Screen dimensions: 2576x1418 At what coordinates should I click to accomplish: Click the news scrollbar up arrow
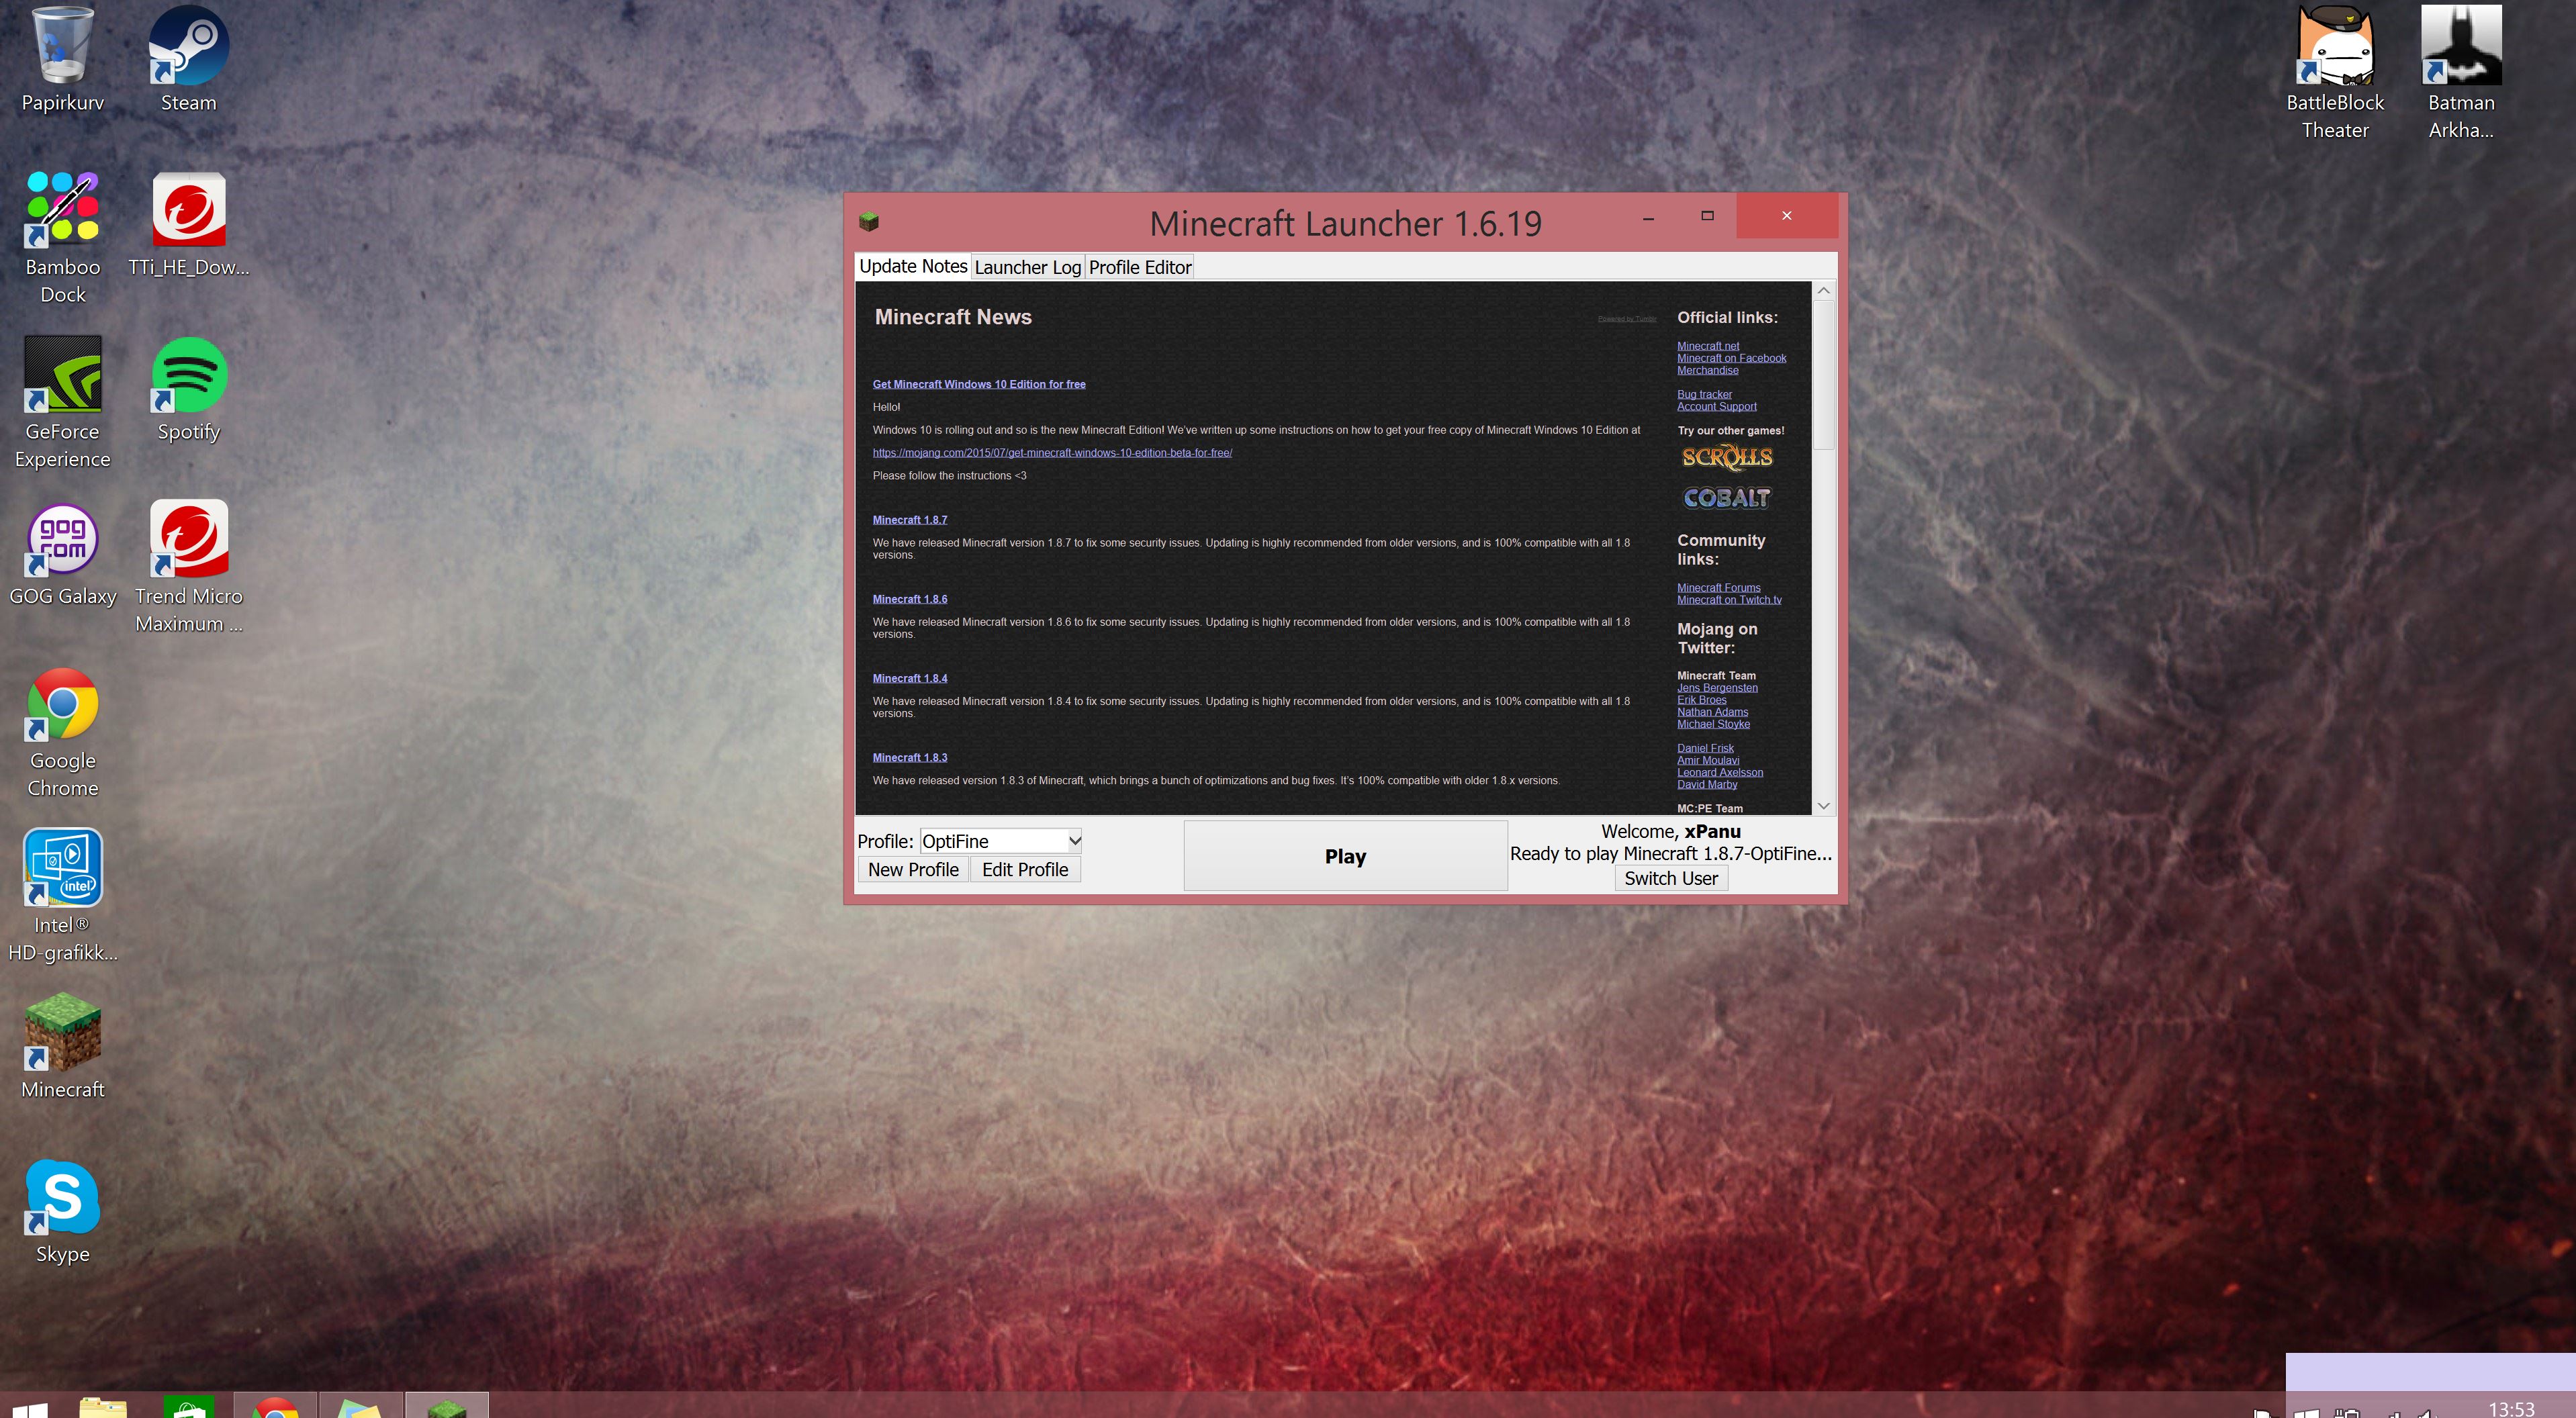pyautogui.click(x=1823, y=290)
